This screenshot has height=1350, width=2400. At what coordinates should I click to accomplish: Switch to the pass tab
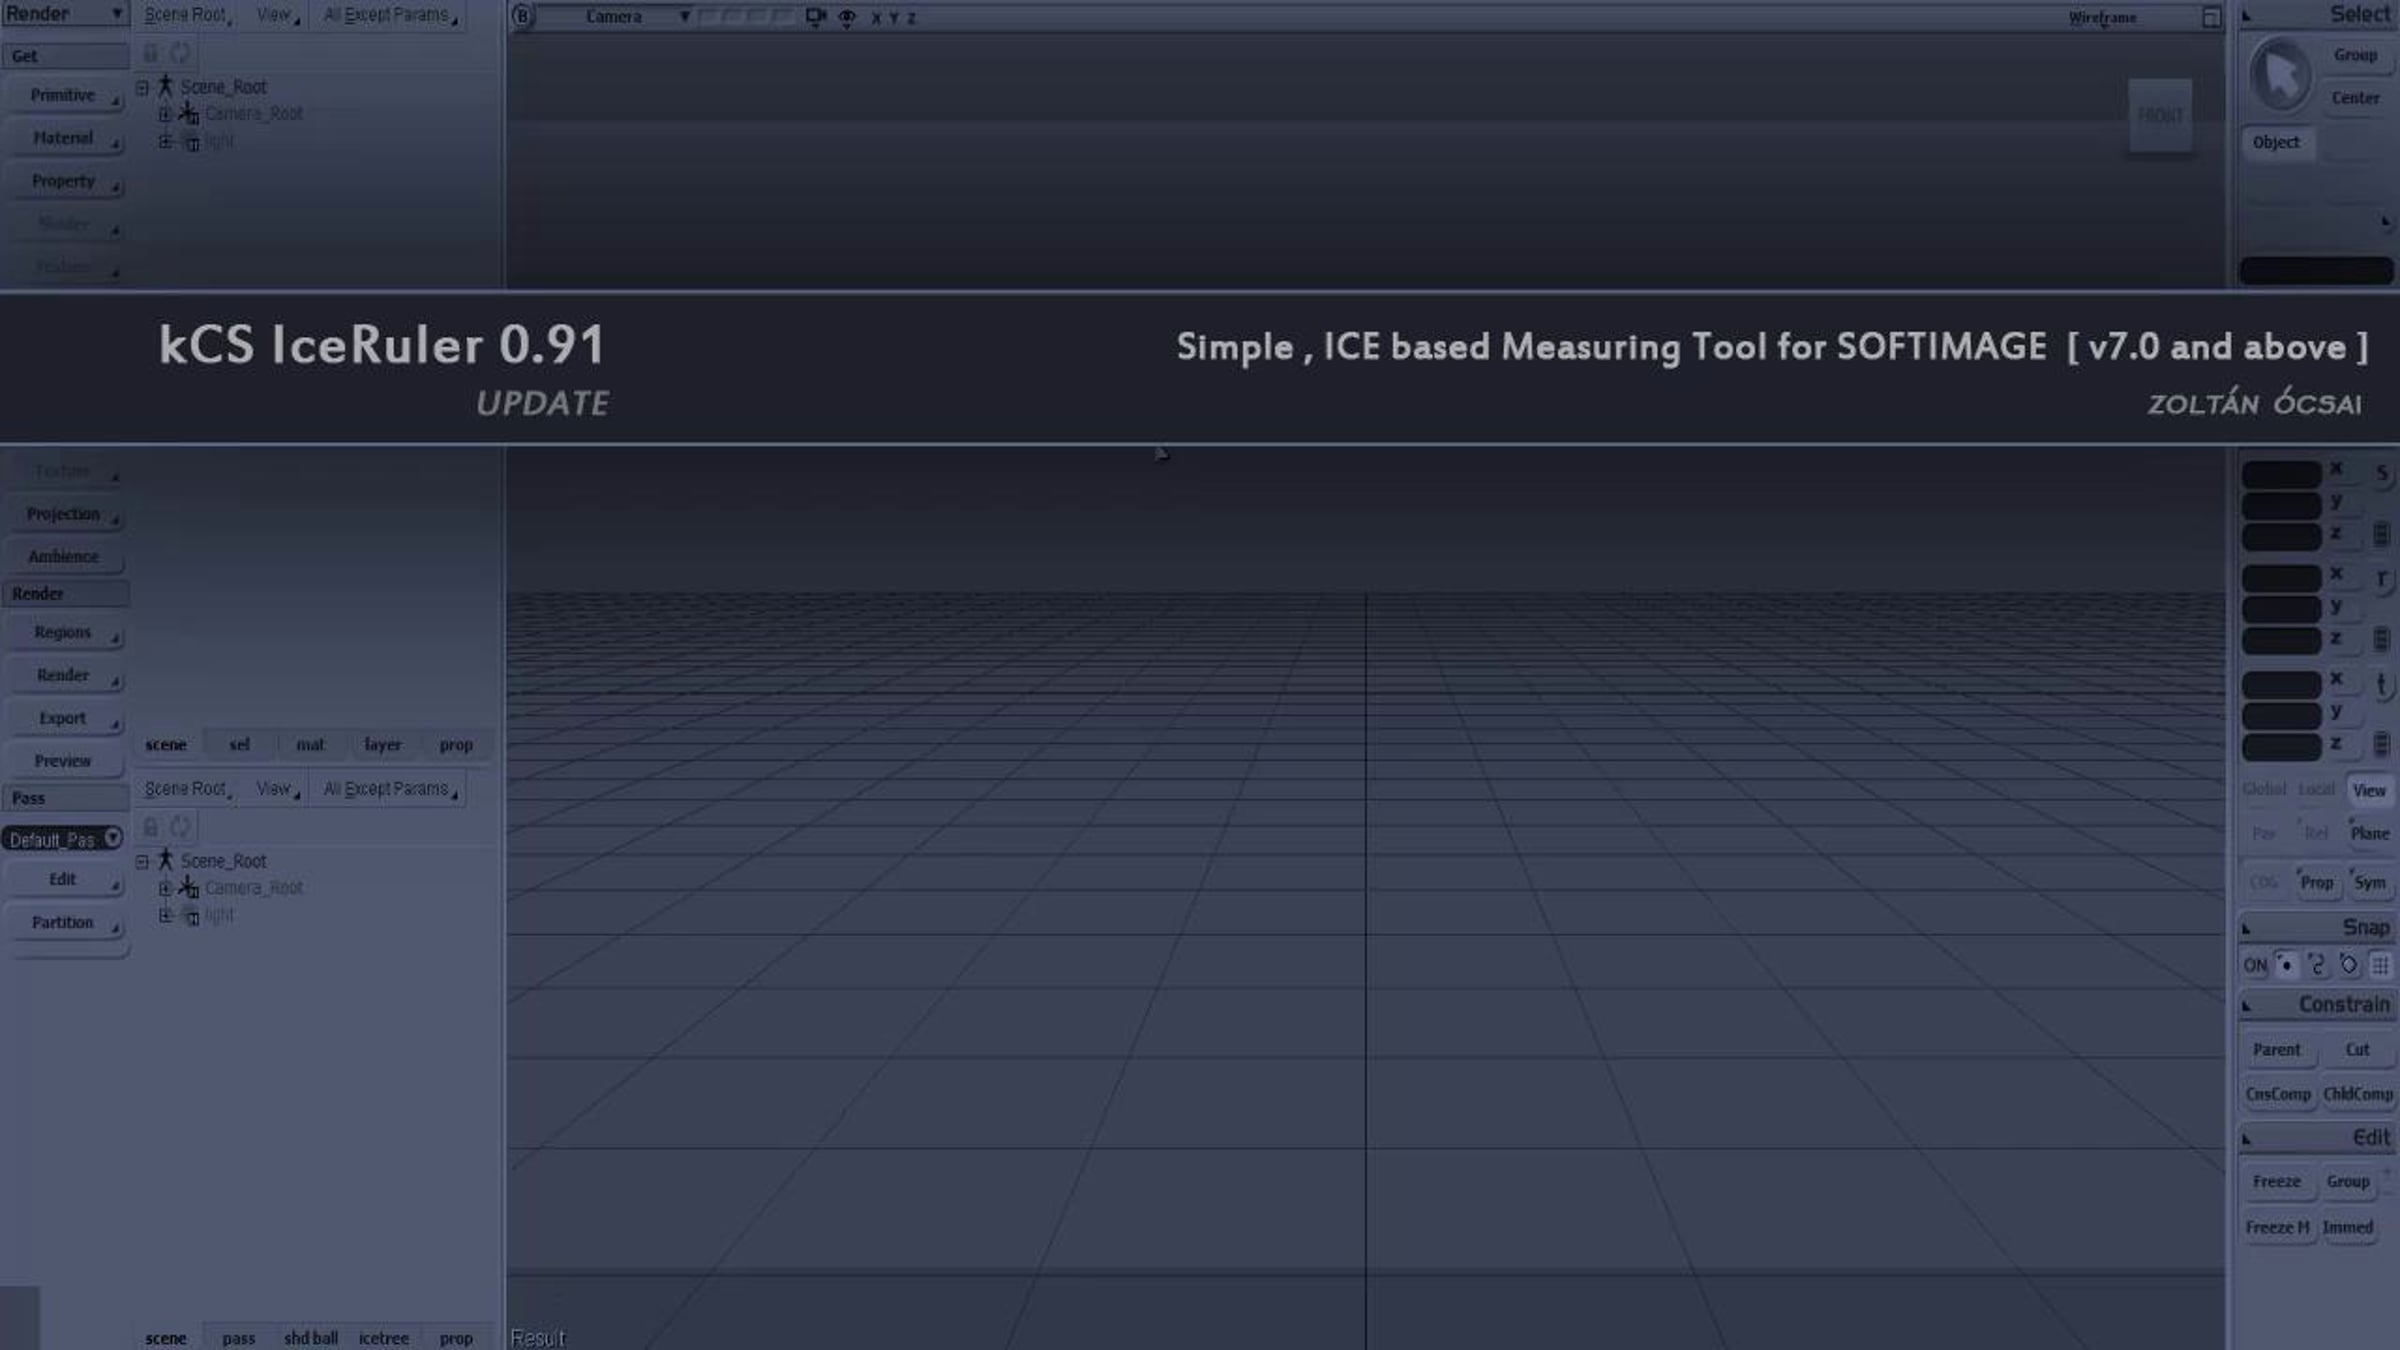click(239, 1337)
